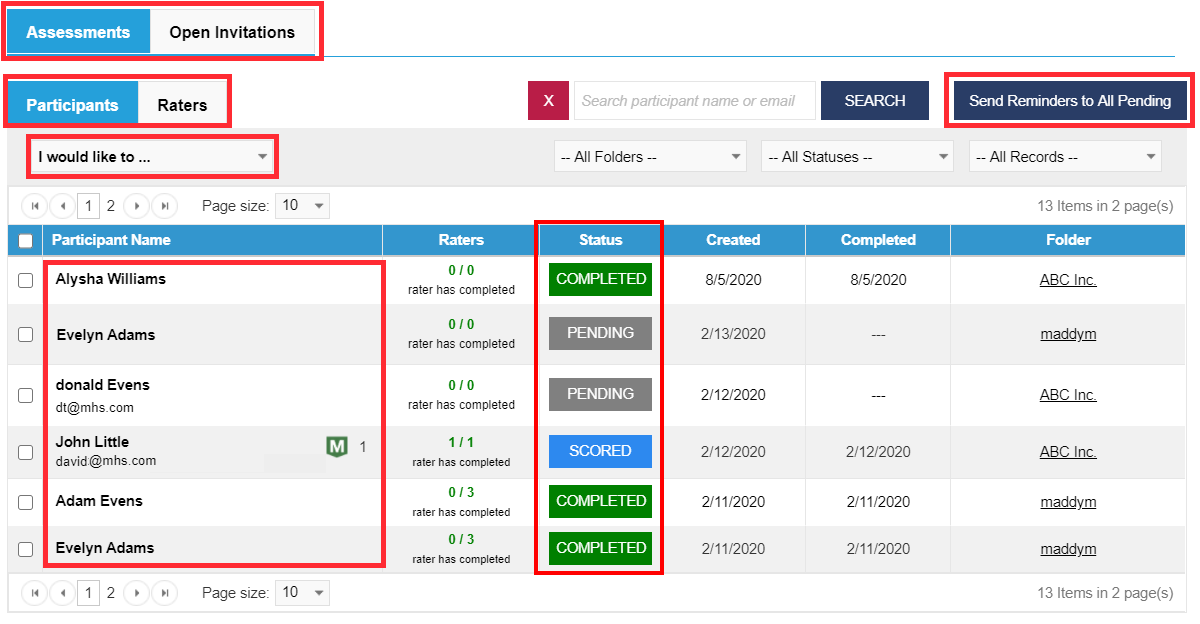Focus the participant search input field
Screen dimensions: 1200x624
point(695,101)
